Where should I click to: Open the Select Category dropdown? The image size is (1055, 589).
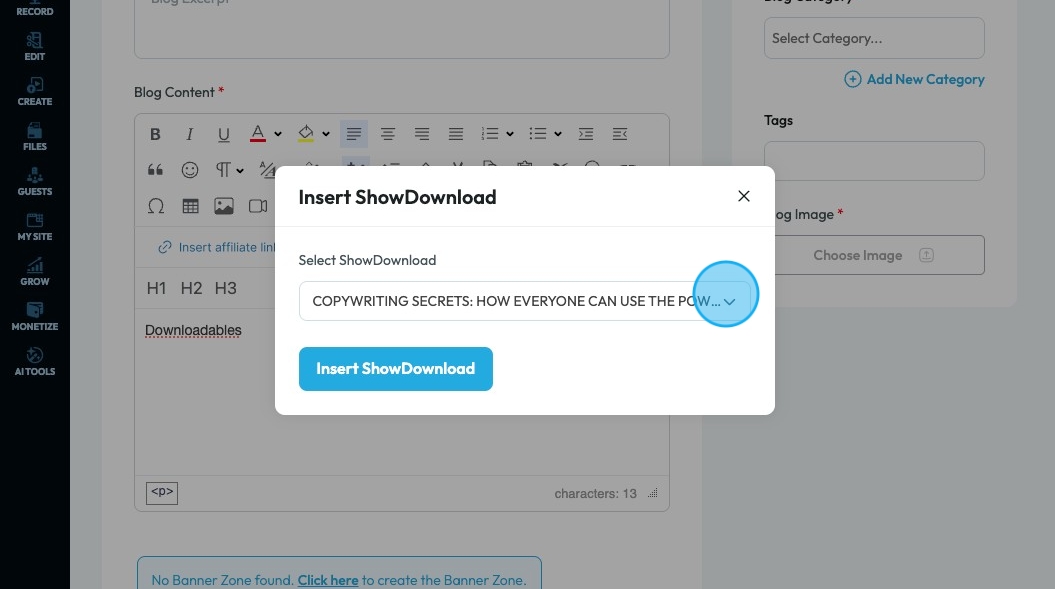873,39
